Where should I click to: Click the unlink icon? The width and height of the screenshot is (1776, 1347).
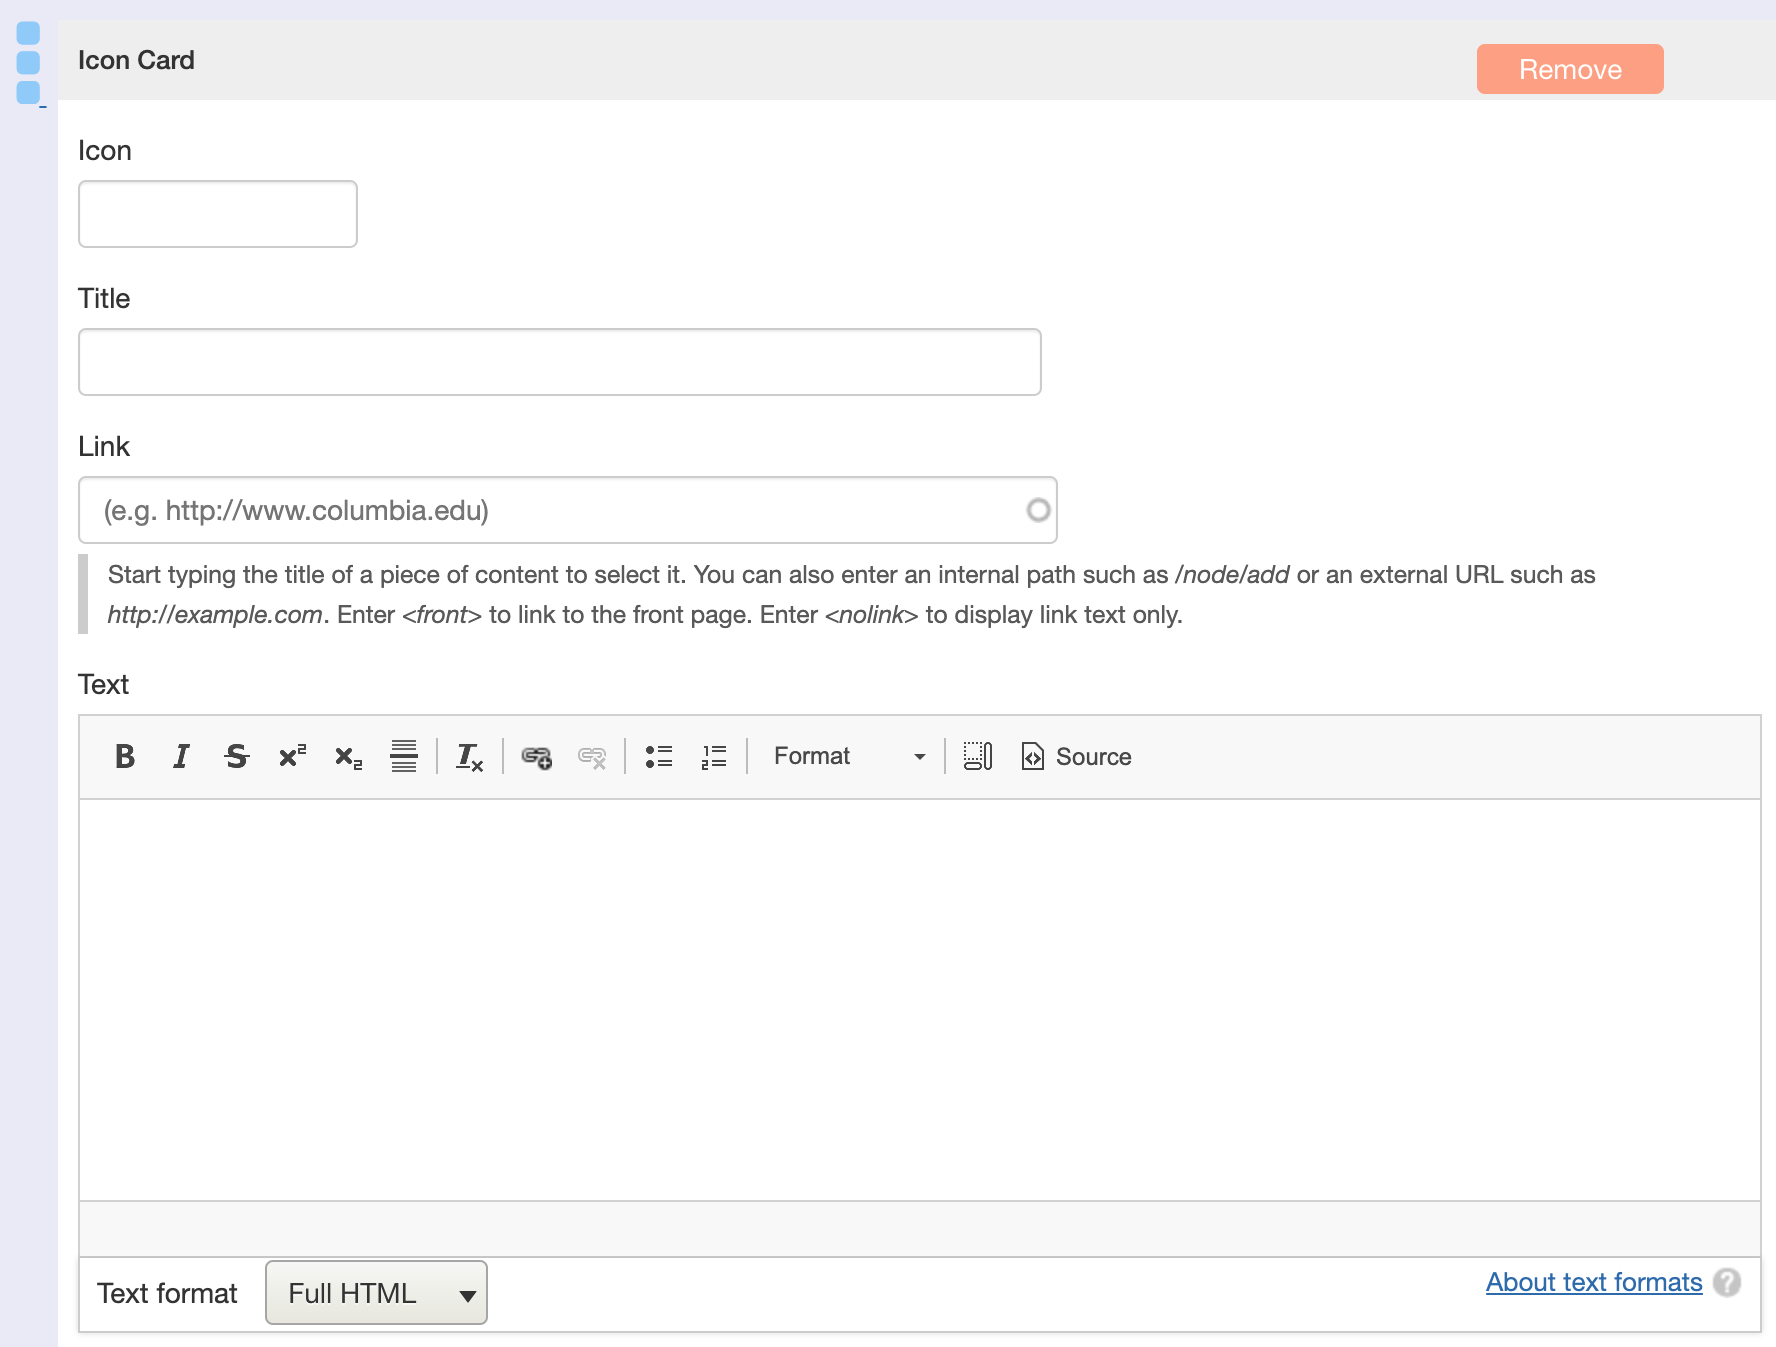click(591, 757)
